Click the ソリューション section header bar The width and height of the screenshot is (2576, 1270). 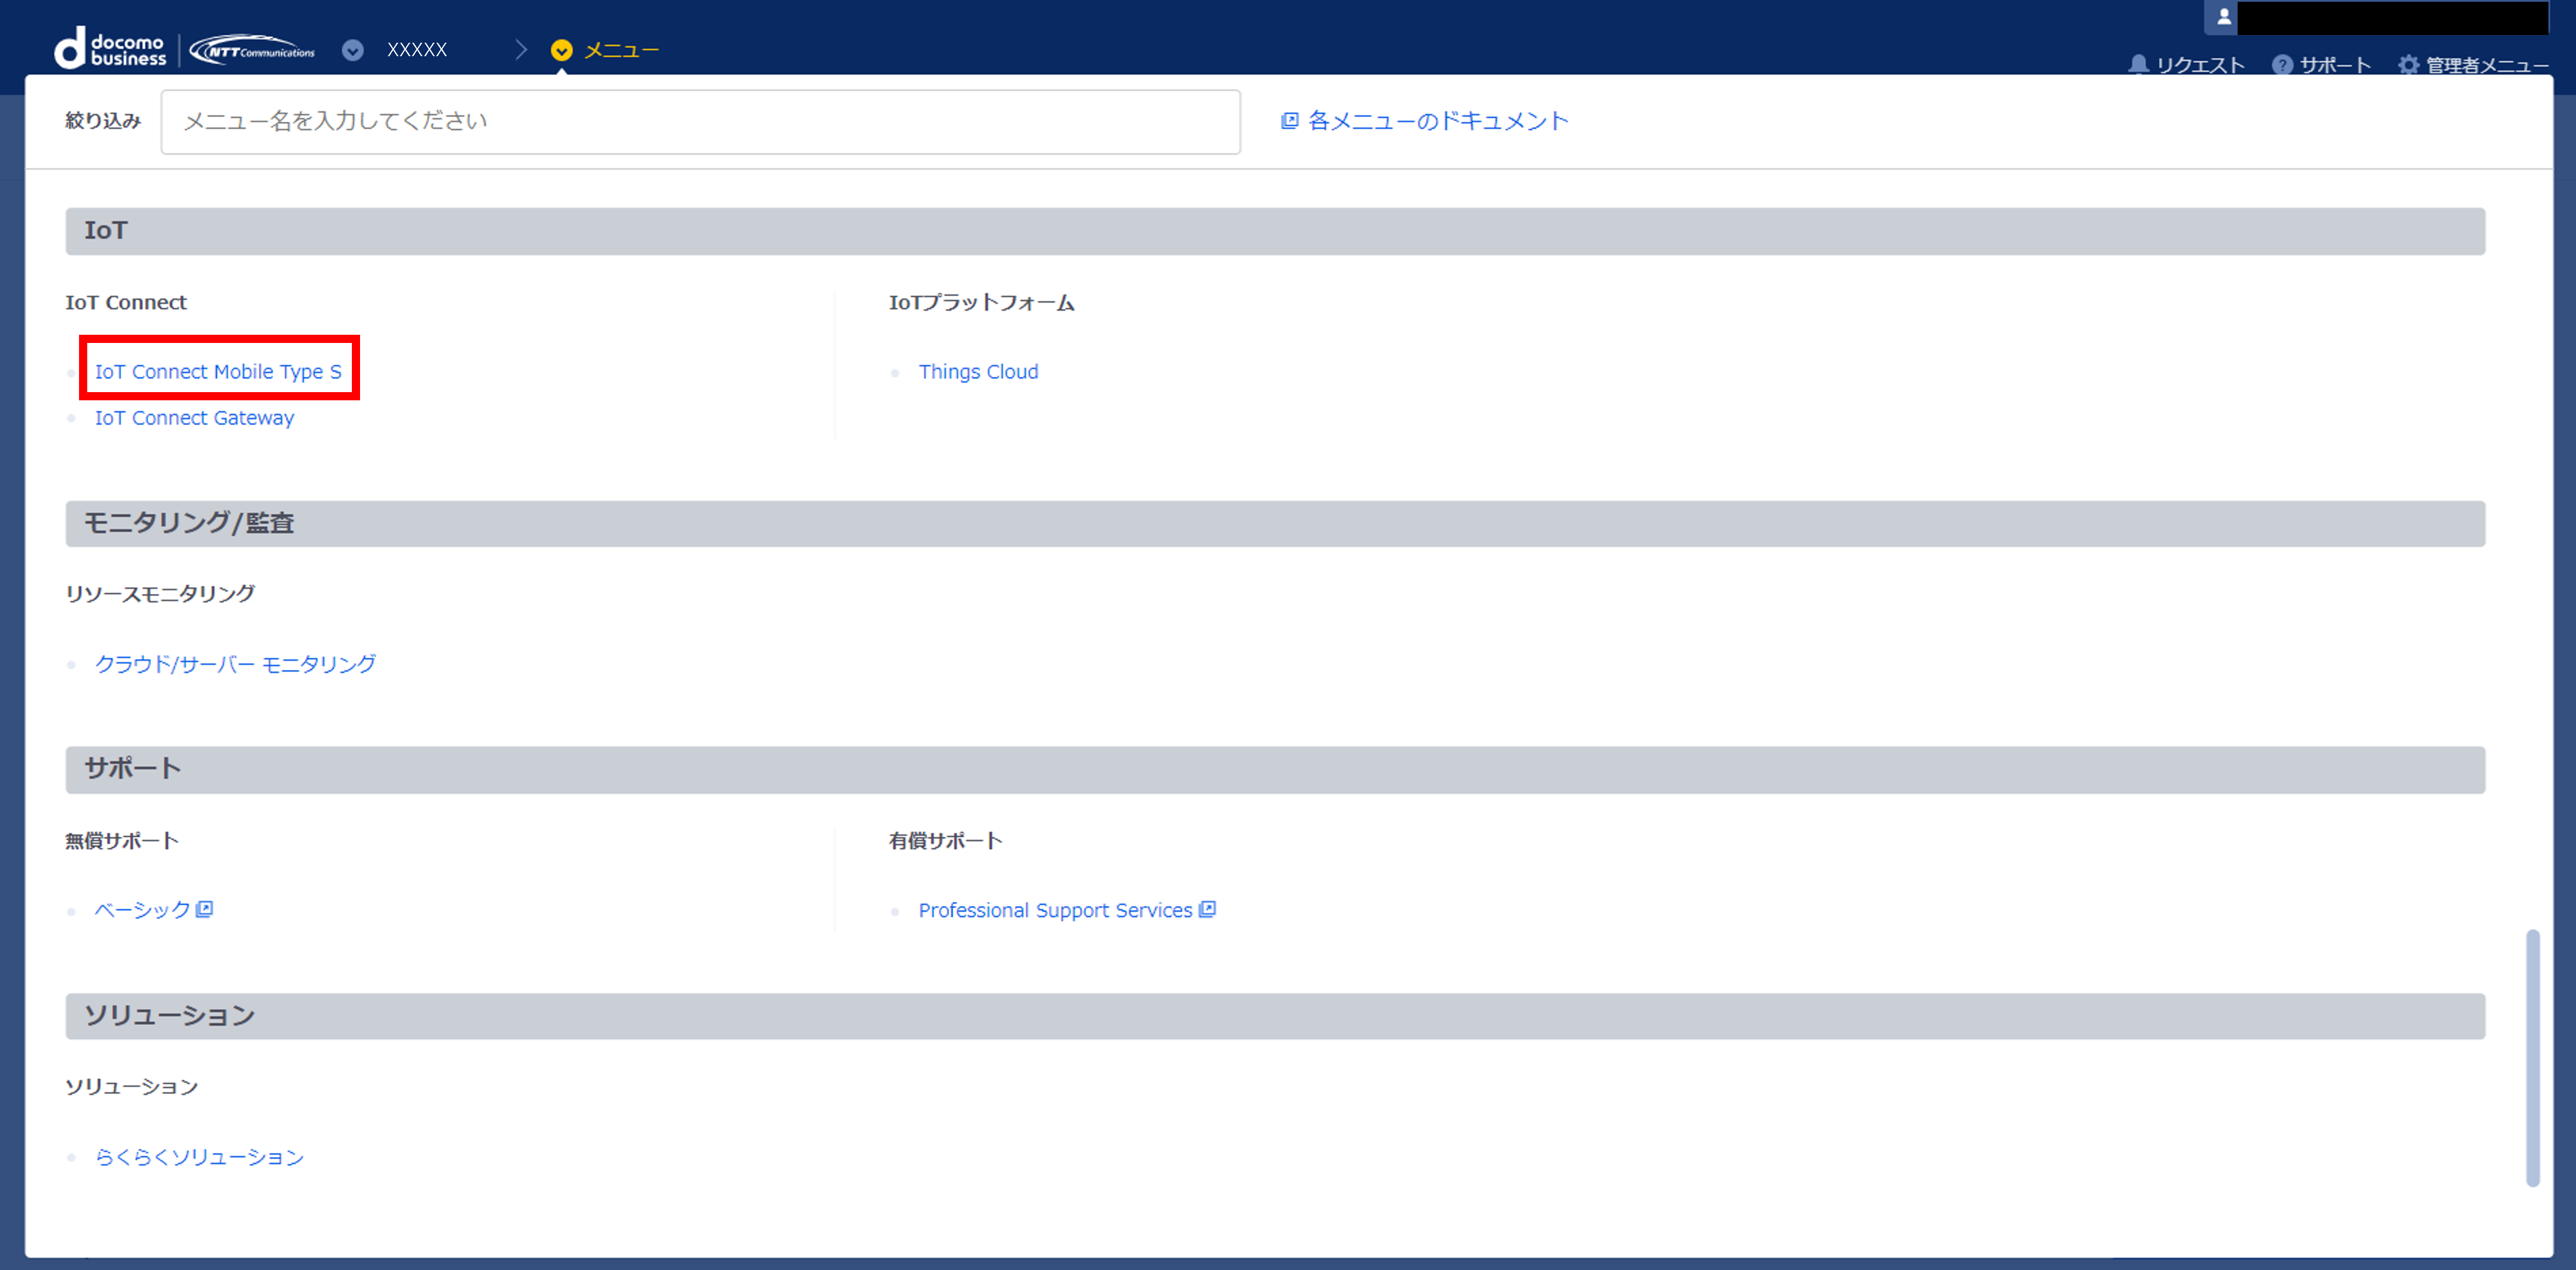pyautogui.click(x=1275, y=1016)
